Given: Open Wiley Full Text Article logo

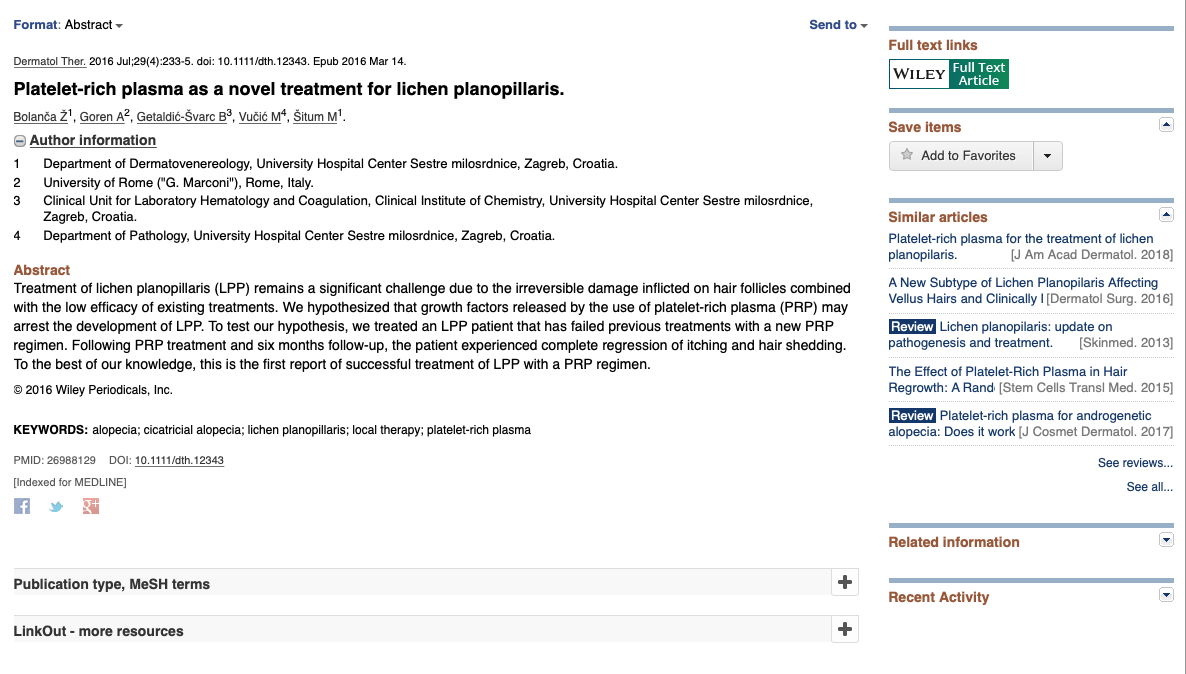Looking at the screenshot, I should 948,74.
